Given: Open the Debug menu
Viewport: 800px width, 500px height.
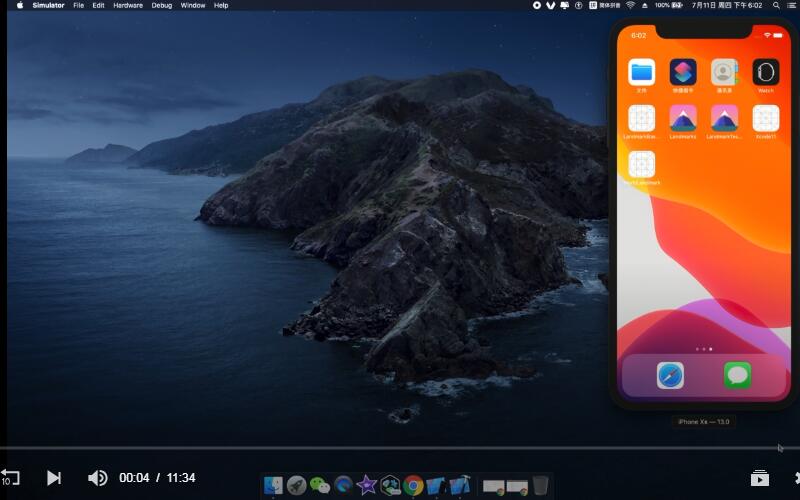Looking at the screenshot, I should pos(161,5).
